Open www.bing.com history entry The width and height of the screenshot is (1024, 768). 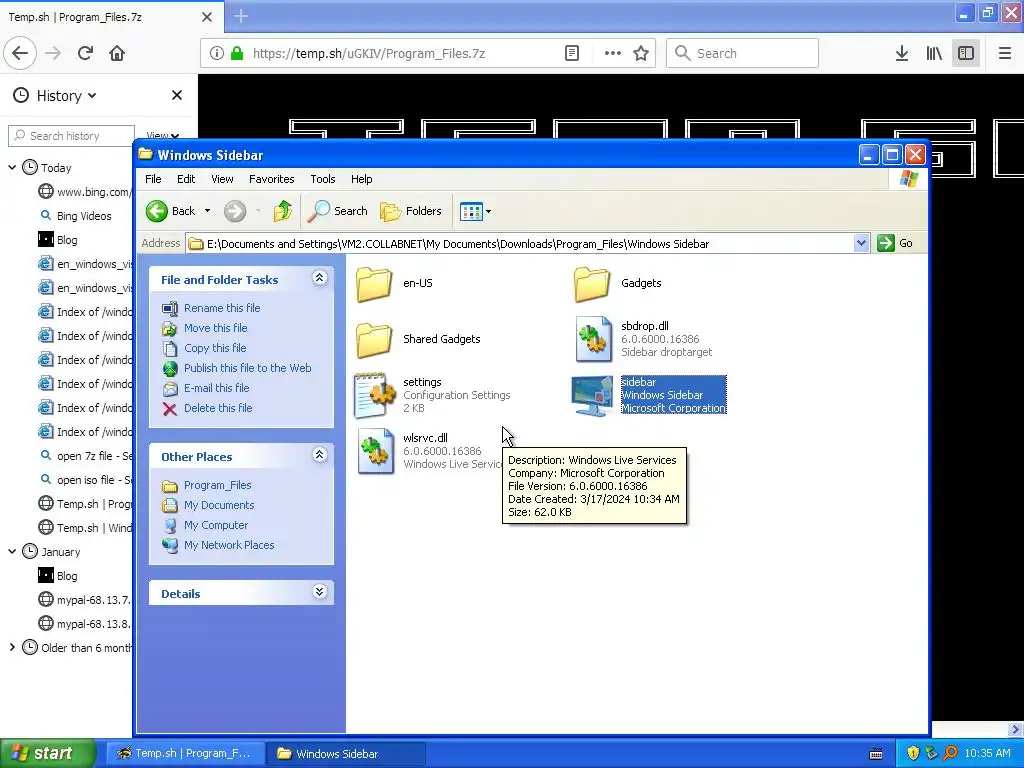(85, 191)
